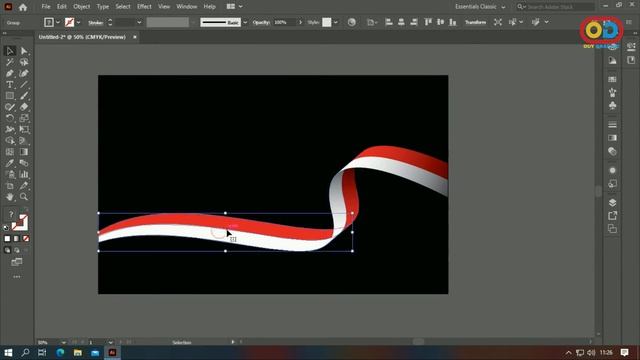This screenshot has width=640, height=360.
Task: Select the Column Graph tool
Action: (x=24, y=175)
